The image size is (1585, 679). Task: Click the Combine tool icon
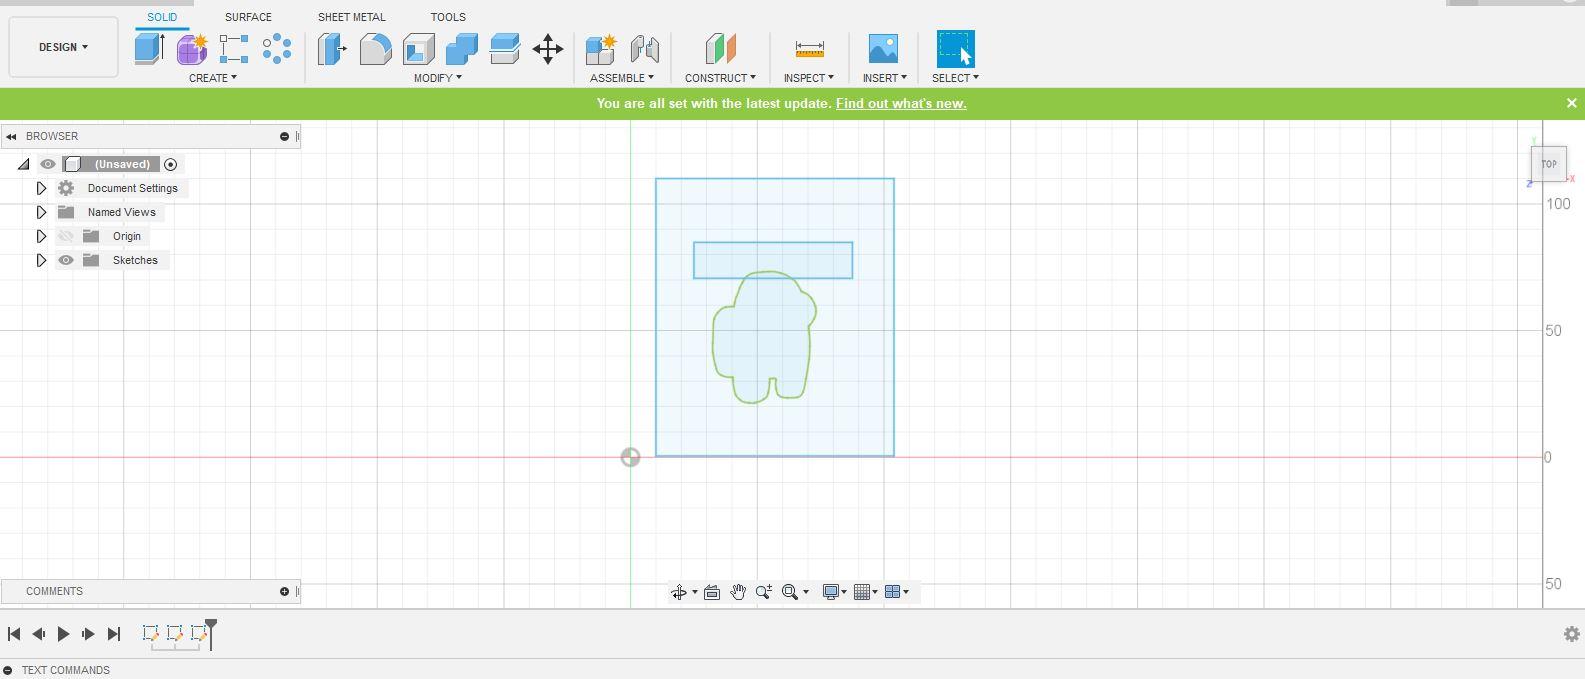pos(462,49)
